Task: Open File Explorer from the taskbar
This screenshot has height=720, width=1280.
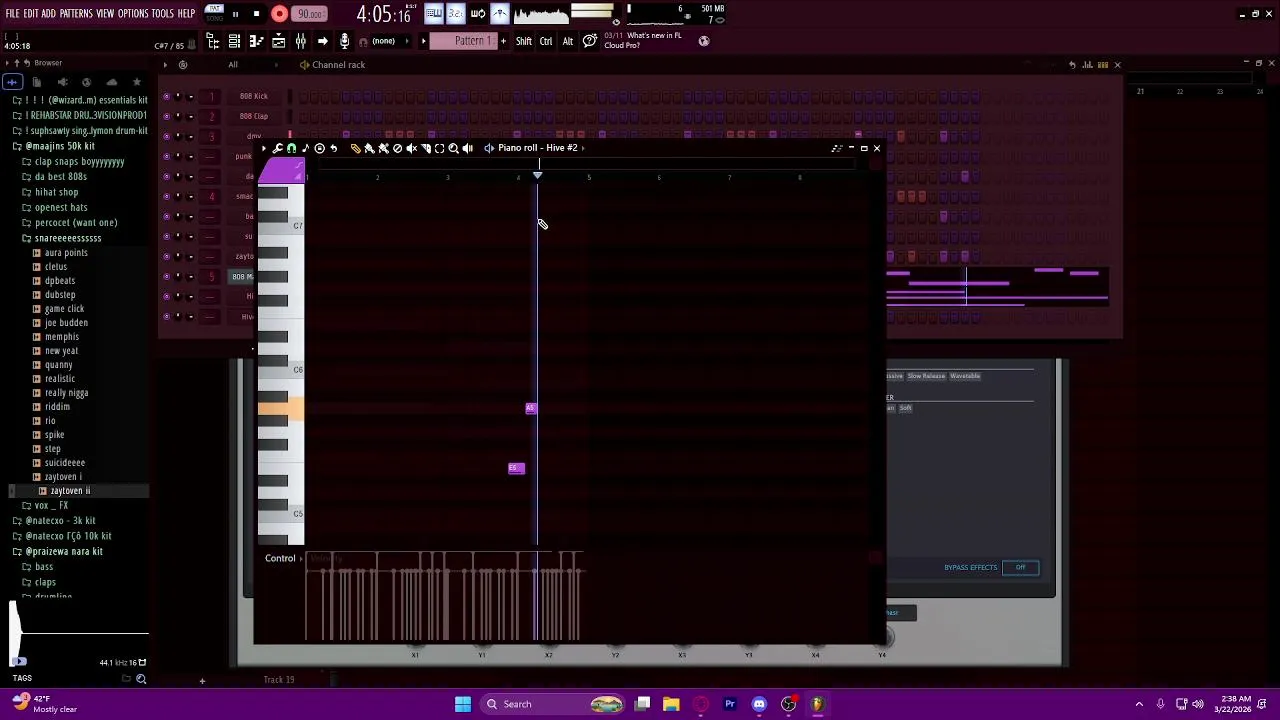Action: (x=671, y=704)
